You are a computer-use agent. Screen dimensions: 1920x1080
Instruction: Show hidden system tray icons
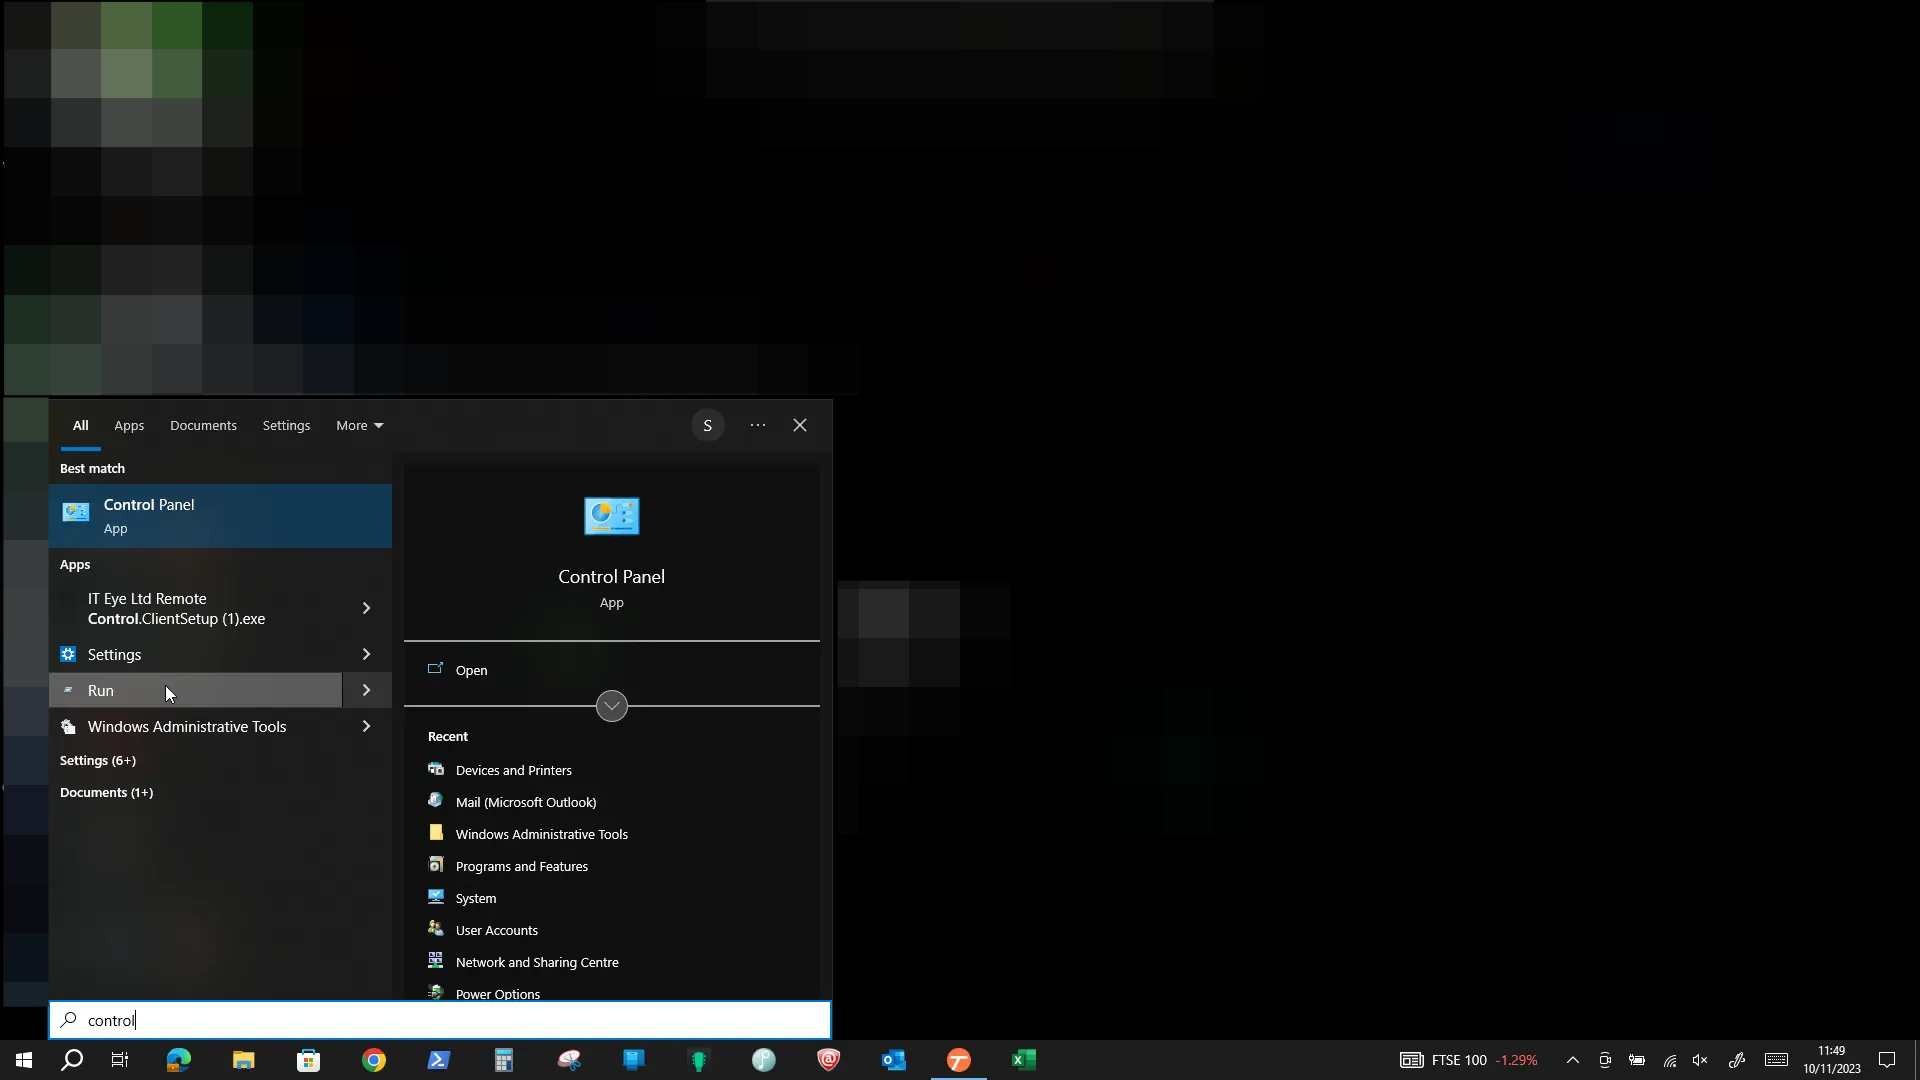1573,1060
